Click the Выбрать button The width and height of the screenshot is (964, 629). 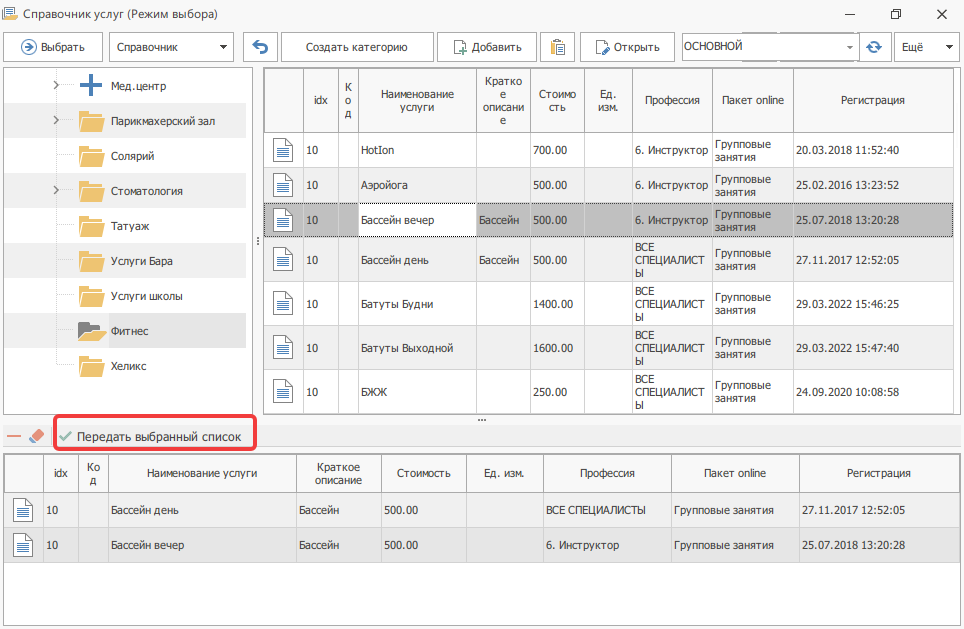tap(53, 47)
